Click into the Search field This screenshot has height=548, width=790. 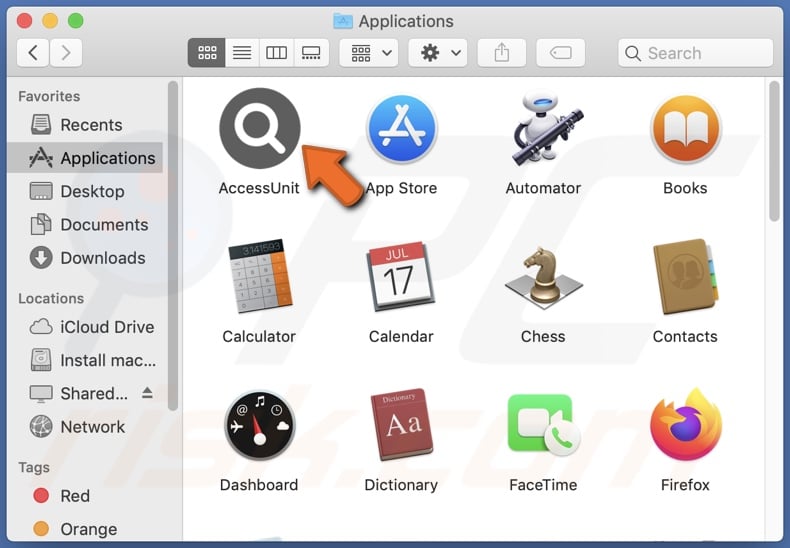click(x=695, y=52)
